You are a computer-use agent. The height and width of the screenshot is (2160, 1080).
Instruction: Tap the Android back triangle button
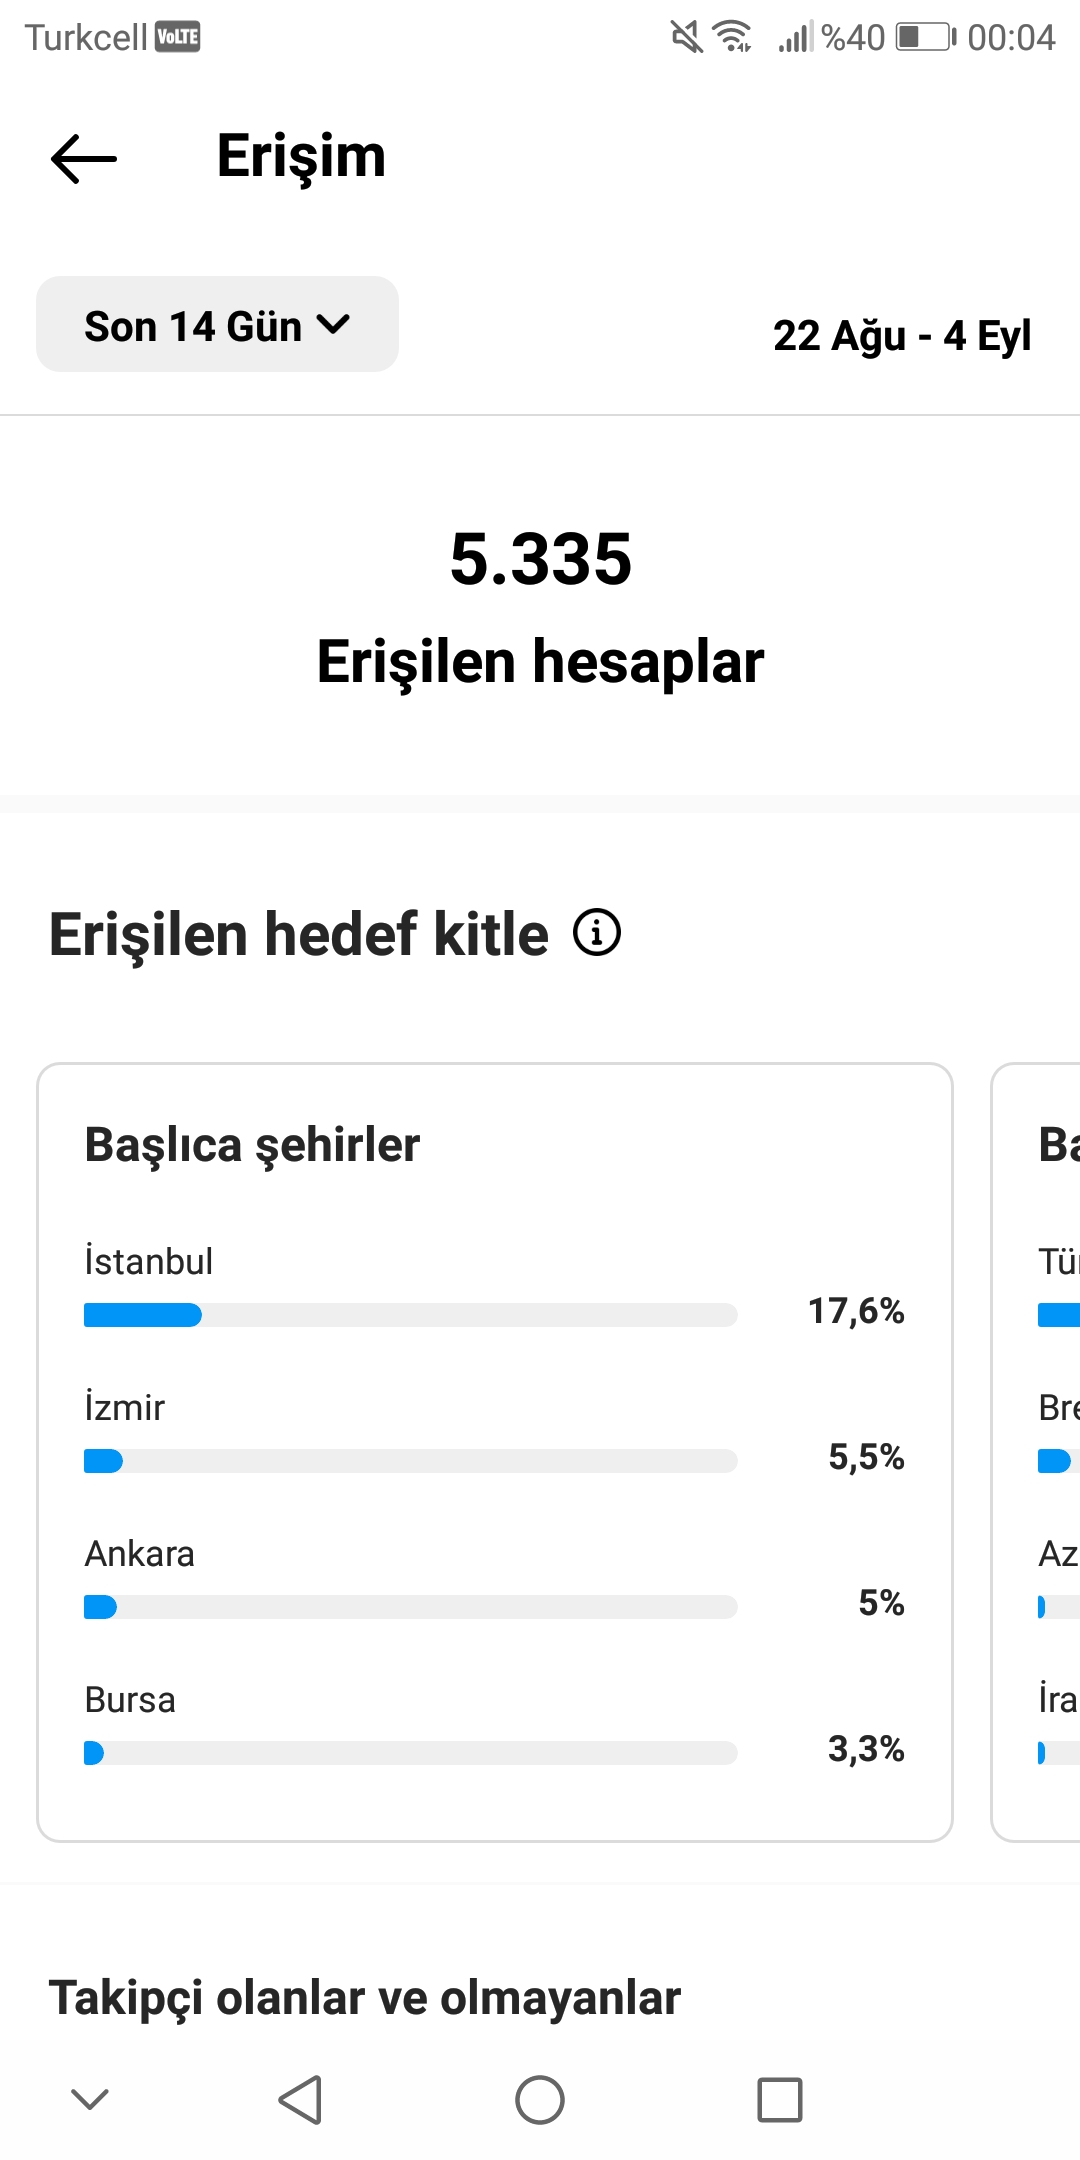[300, 2099]
